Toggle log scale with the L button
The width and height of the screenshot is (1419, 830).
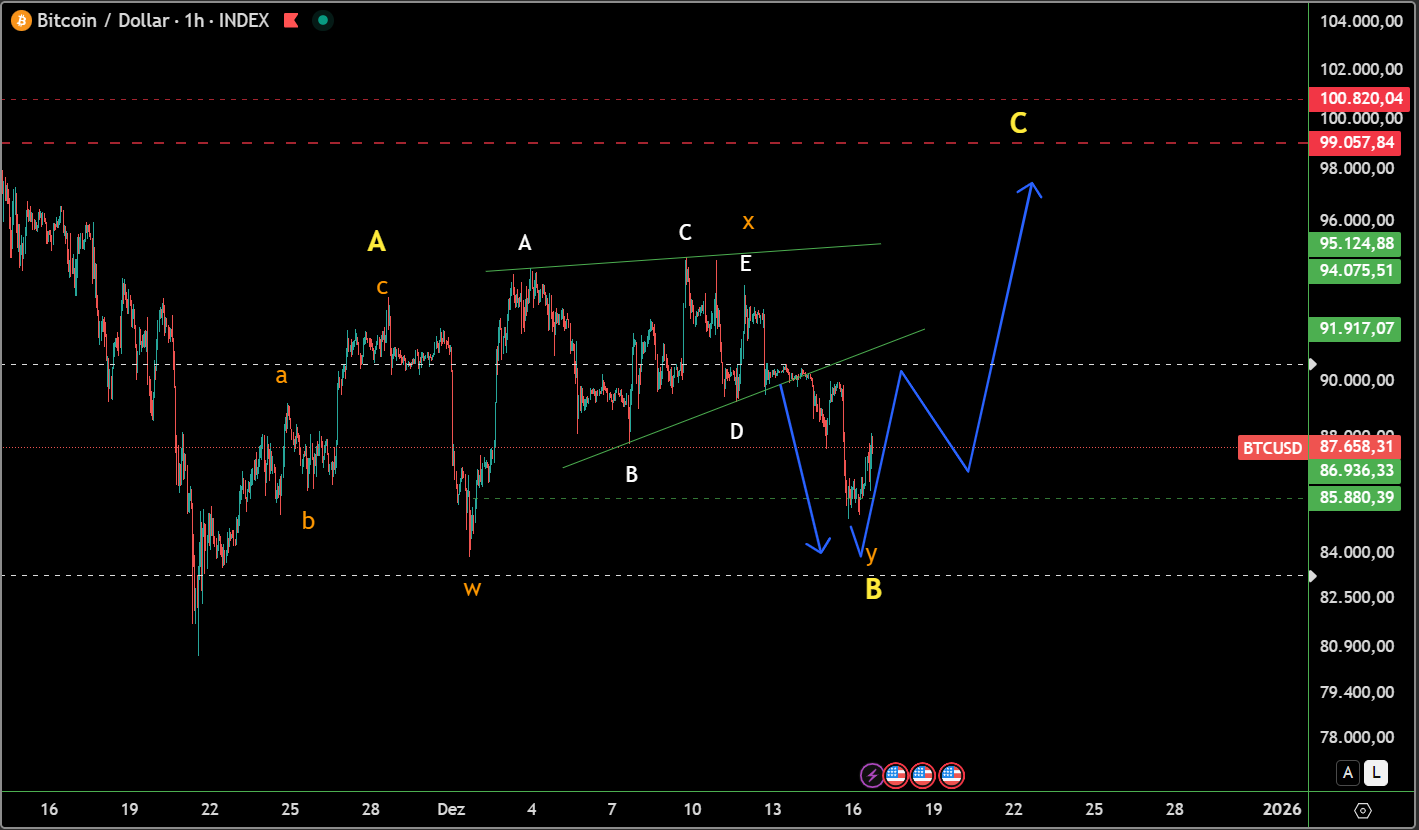tap(1377, 772)
